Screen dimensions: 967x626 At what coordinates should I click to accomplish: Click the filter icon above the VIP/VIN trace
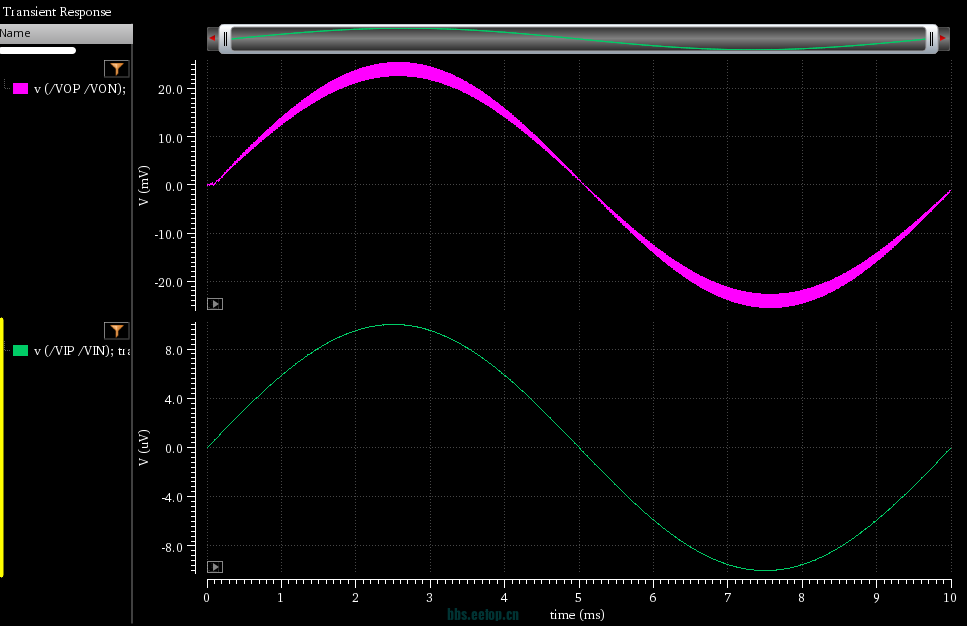click(117, 331)
